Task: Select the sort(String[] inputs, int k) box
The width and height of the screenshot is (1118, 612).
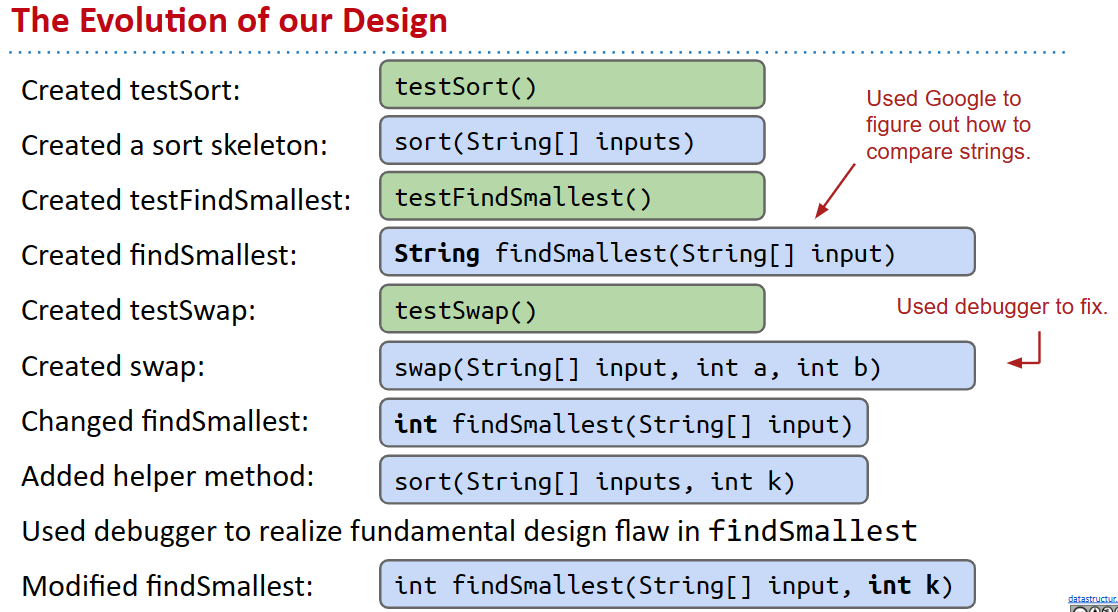Action: tap(623, 481)
